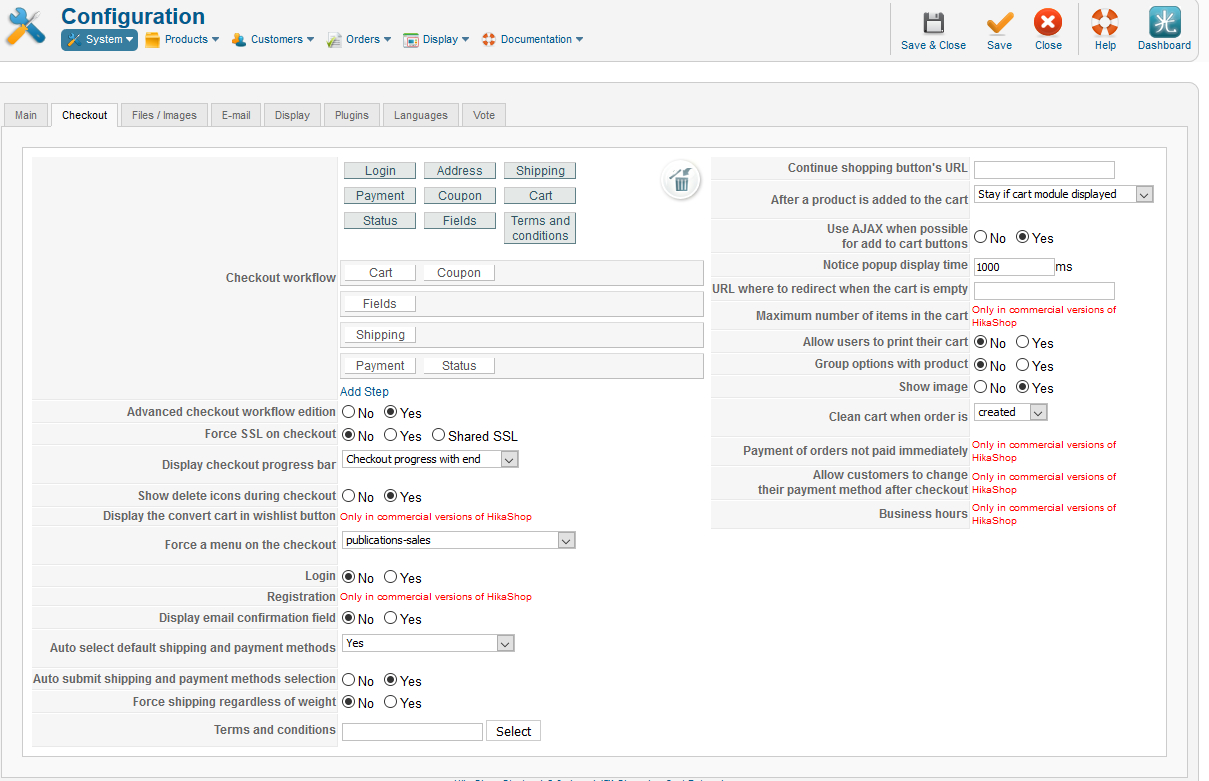Click the Terms and conditions text field
Viewport: 1209px width, 781px height.
[412, 732]
